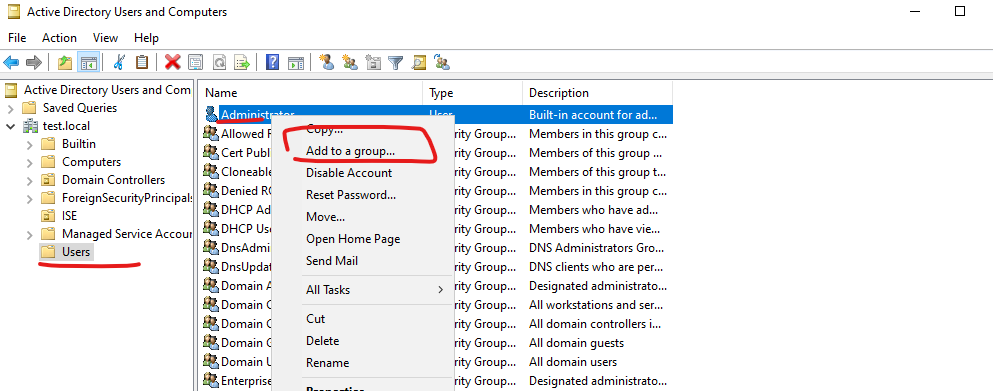Click the funnel Filter Options toolbar icon
The image size is (993, 391).
coord(396,62)
